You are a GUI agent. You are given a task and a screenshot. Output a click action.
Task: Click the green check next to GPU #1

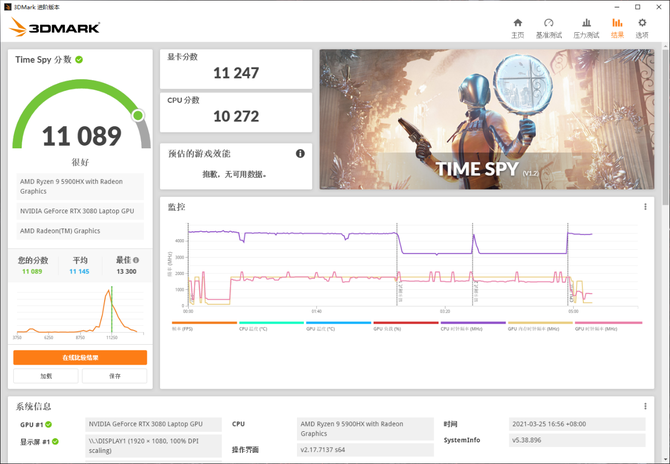point(47,424)
